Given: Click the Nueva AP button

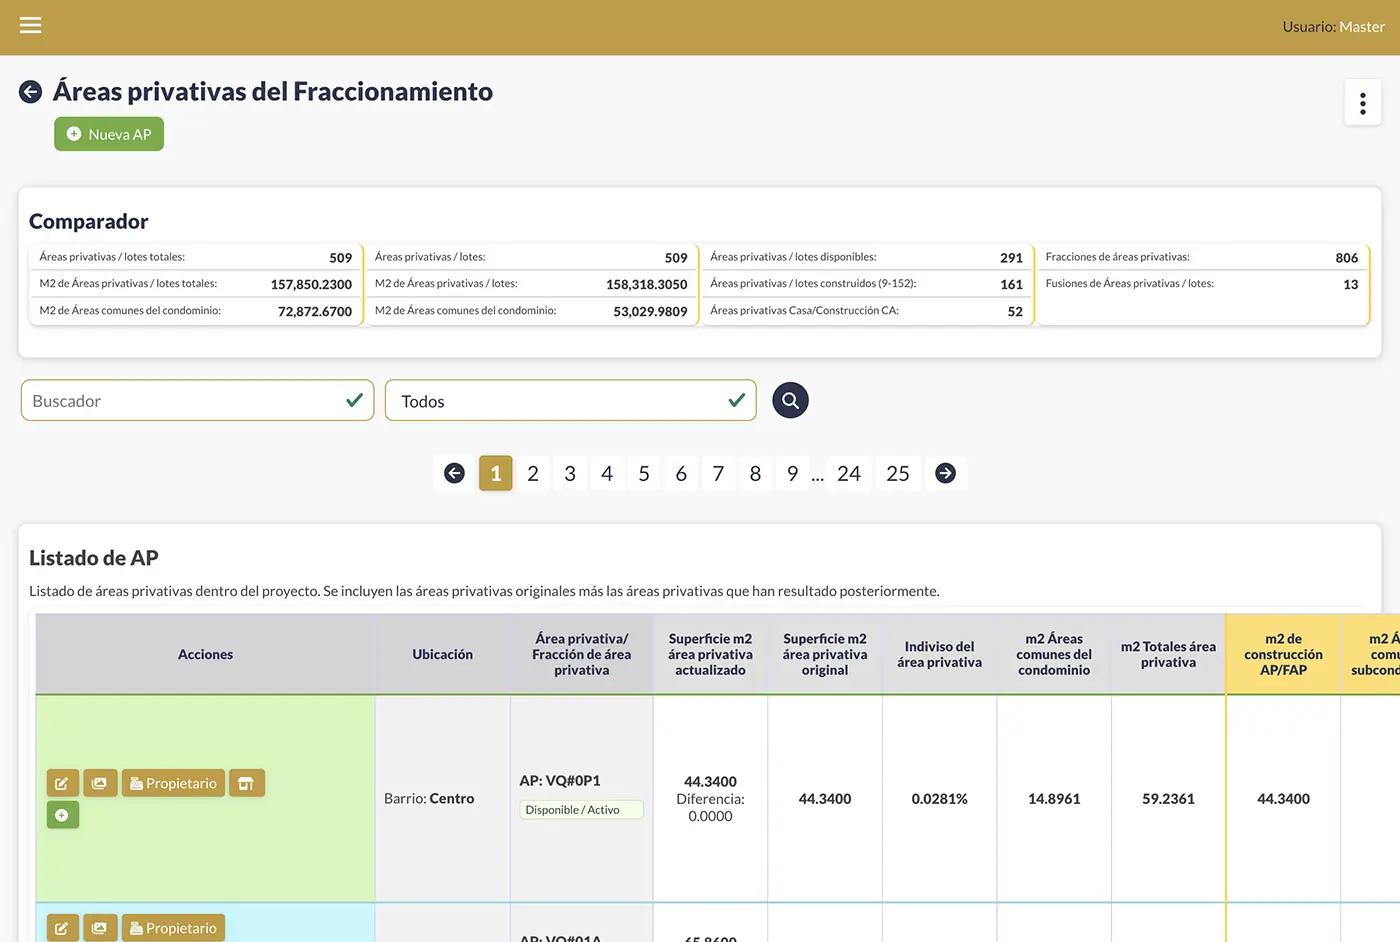Looking at the screenshot, I should [109, 134].
